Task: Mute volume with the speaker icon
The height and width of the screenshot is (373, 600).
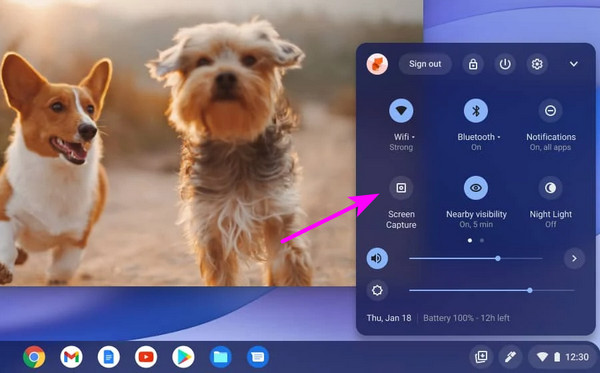Action: (377, 259)
